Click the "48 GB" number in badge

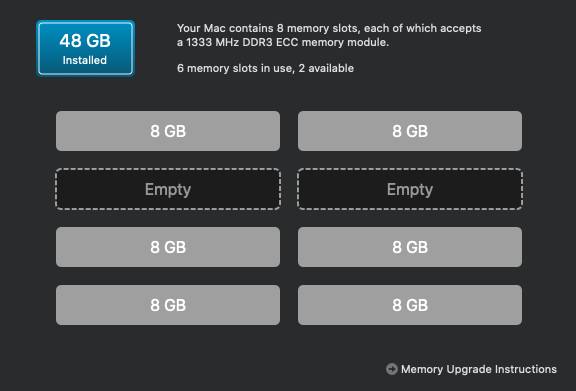(85, 40)
